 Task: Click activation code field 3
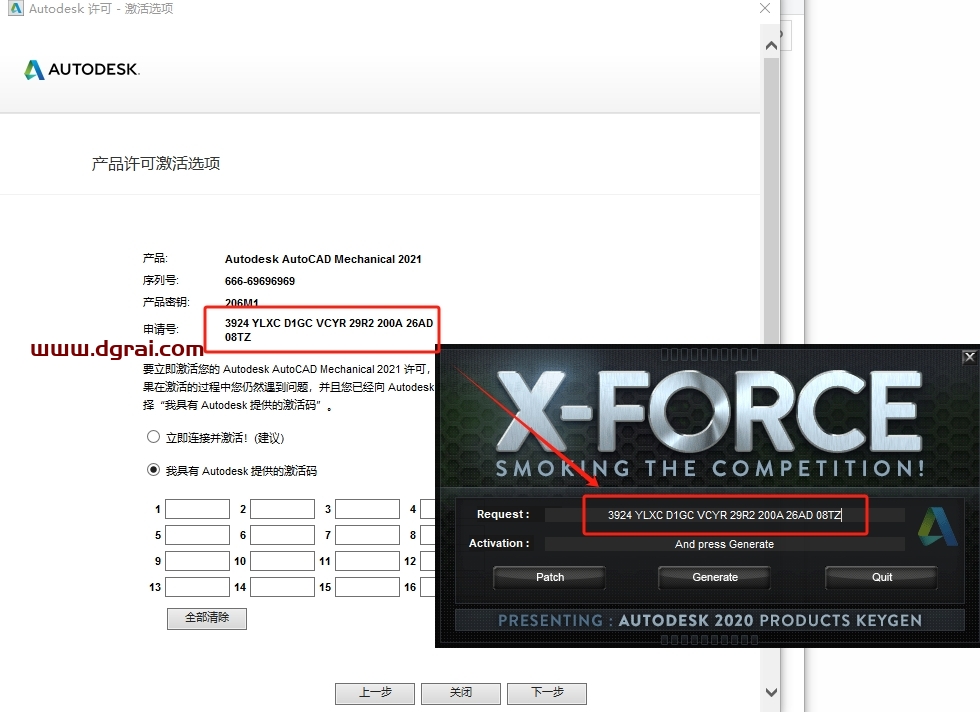coord(368,509)
